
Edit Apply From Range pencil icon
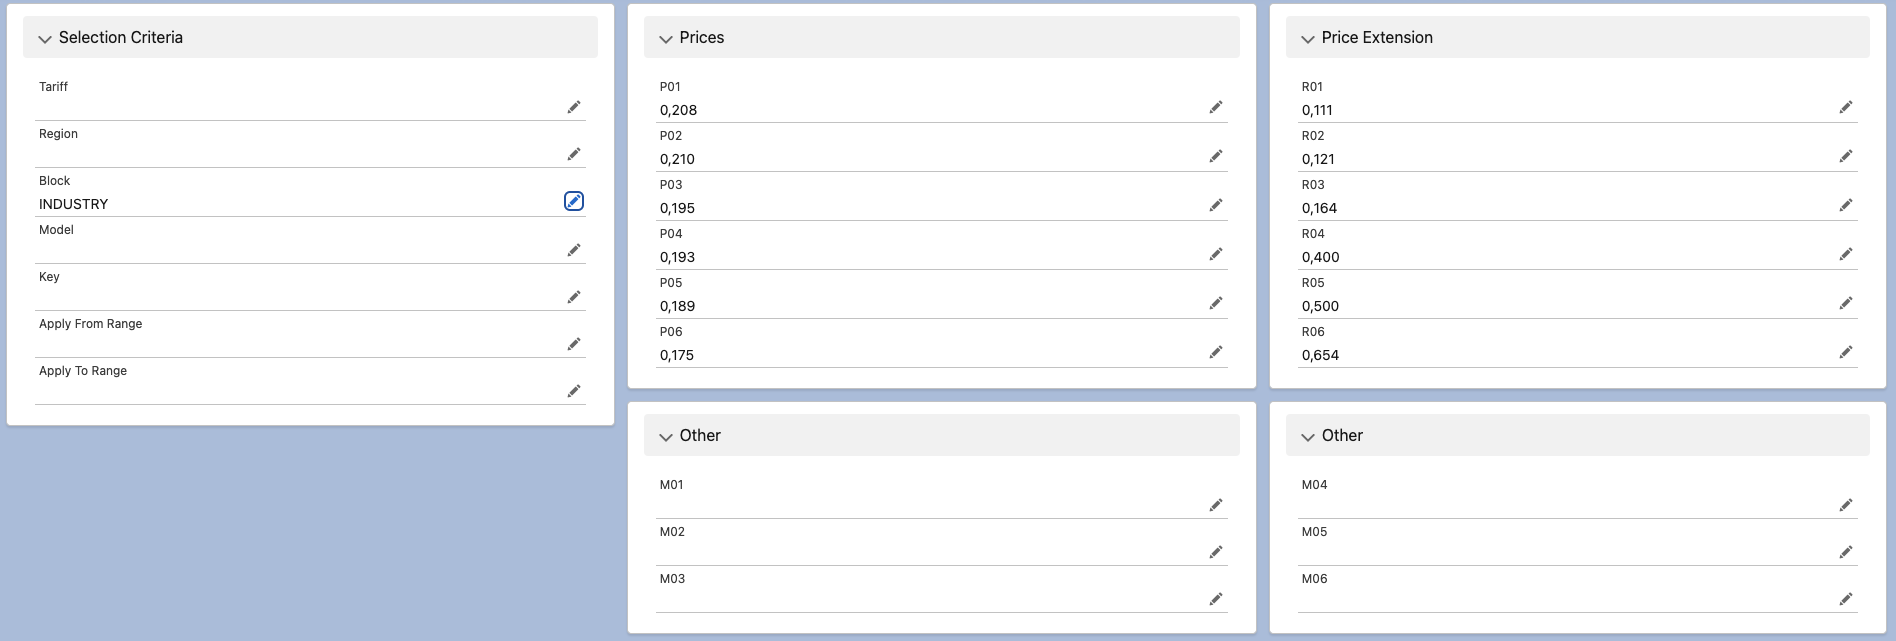(574, 344)
